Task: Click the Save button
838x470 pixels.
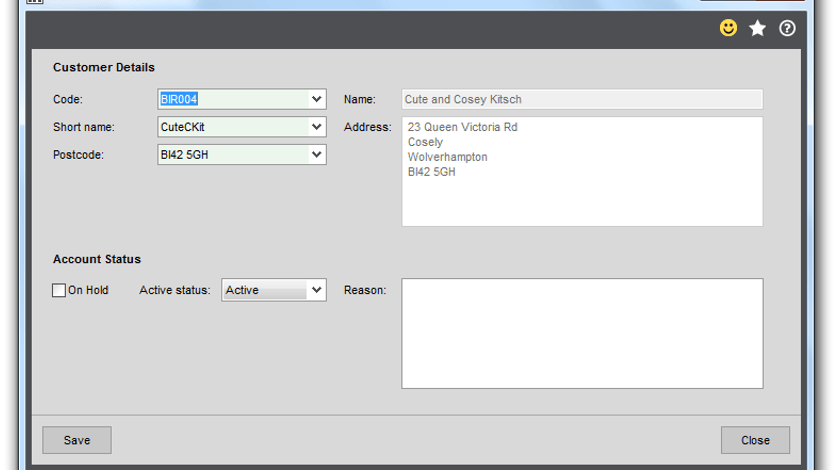Action: click(77, 440)
